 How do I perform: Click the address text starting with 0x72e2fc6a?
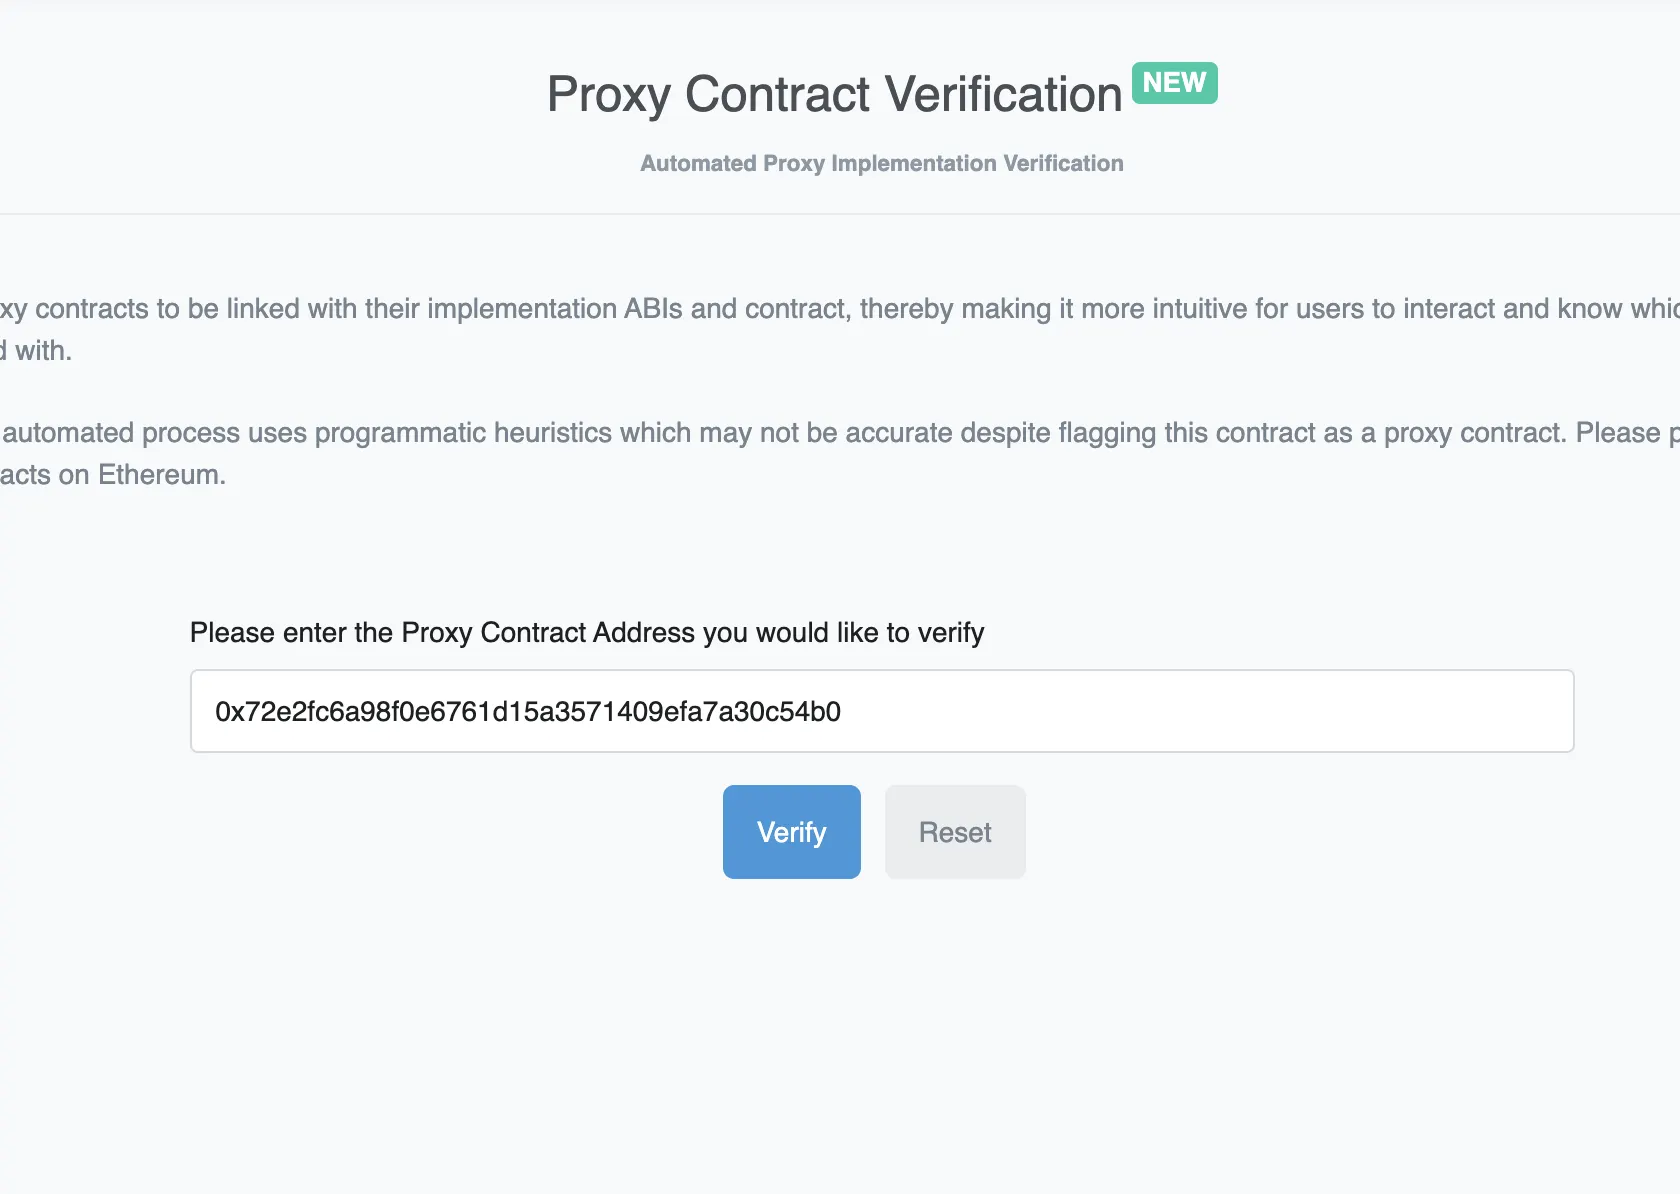coord(528,712)
